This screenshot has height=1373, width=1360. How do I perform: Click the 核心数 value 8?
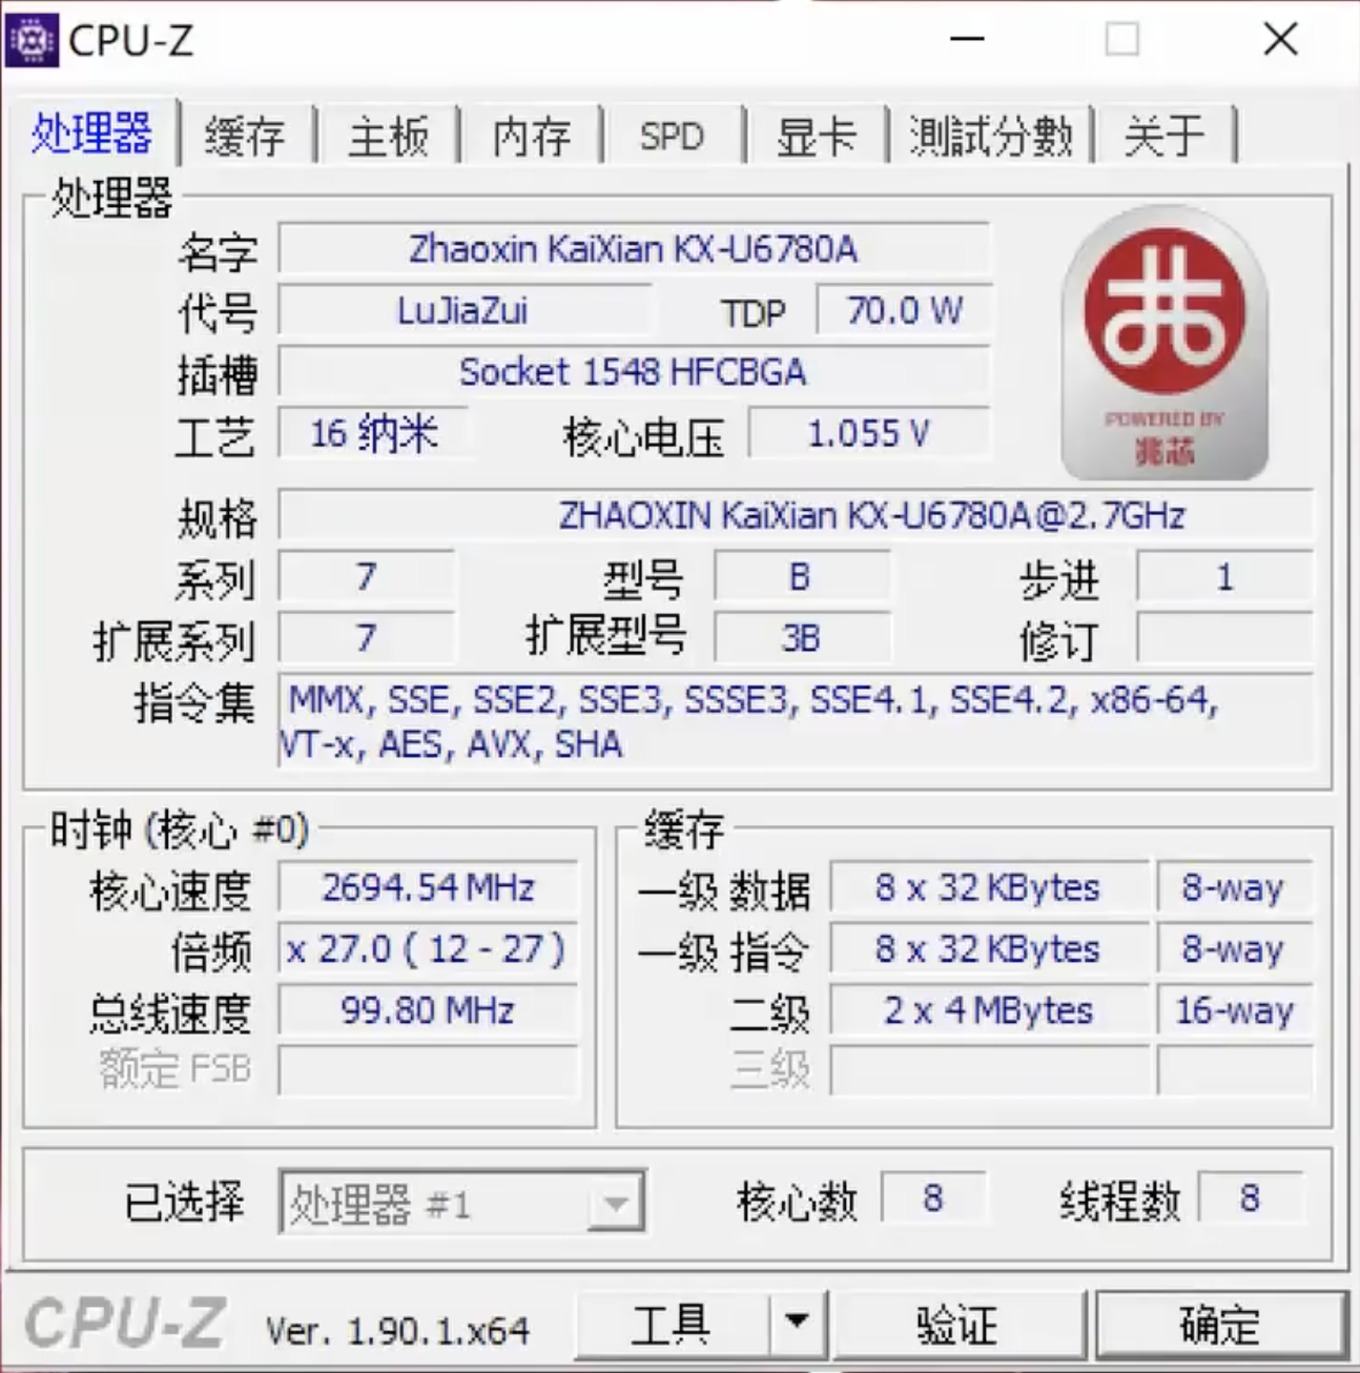[933, 1198]
